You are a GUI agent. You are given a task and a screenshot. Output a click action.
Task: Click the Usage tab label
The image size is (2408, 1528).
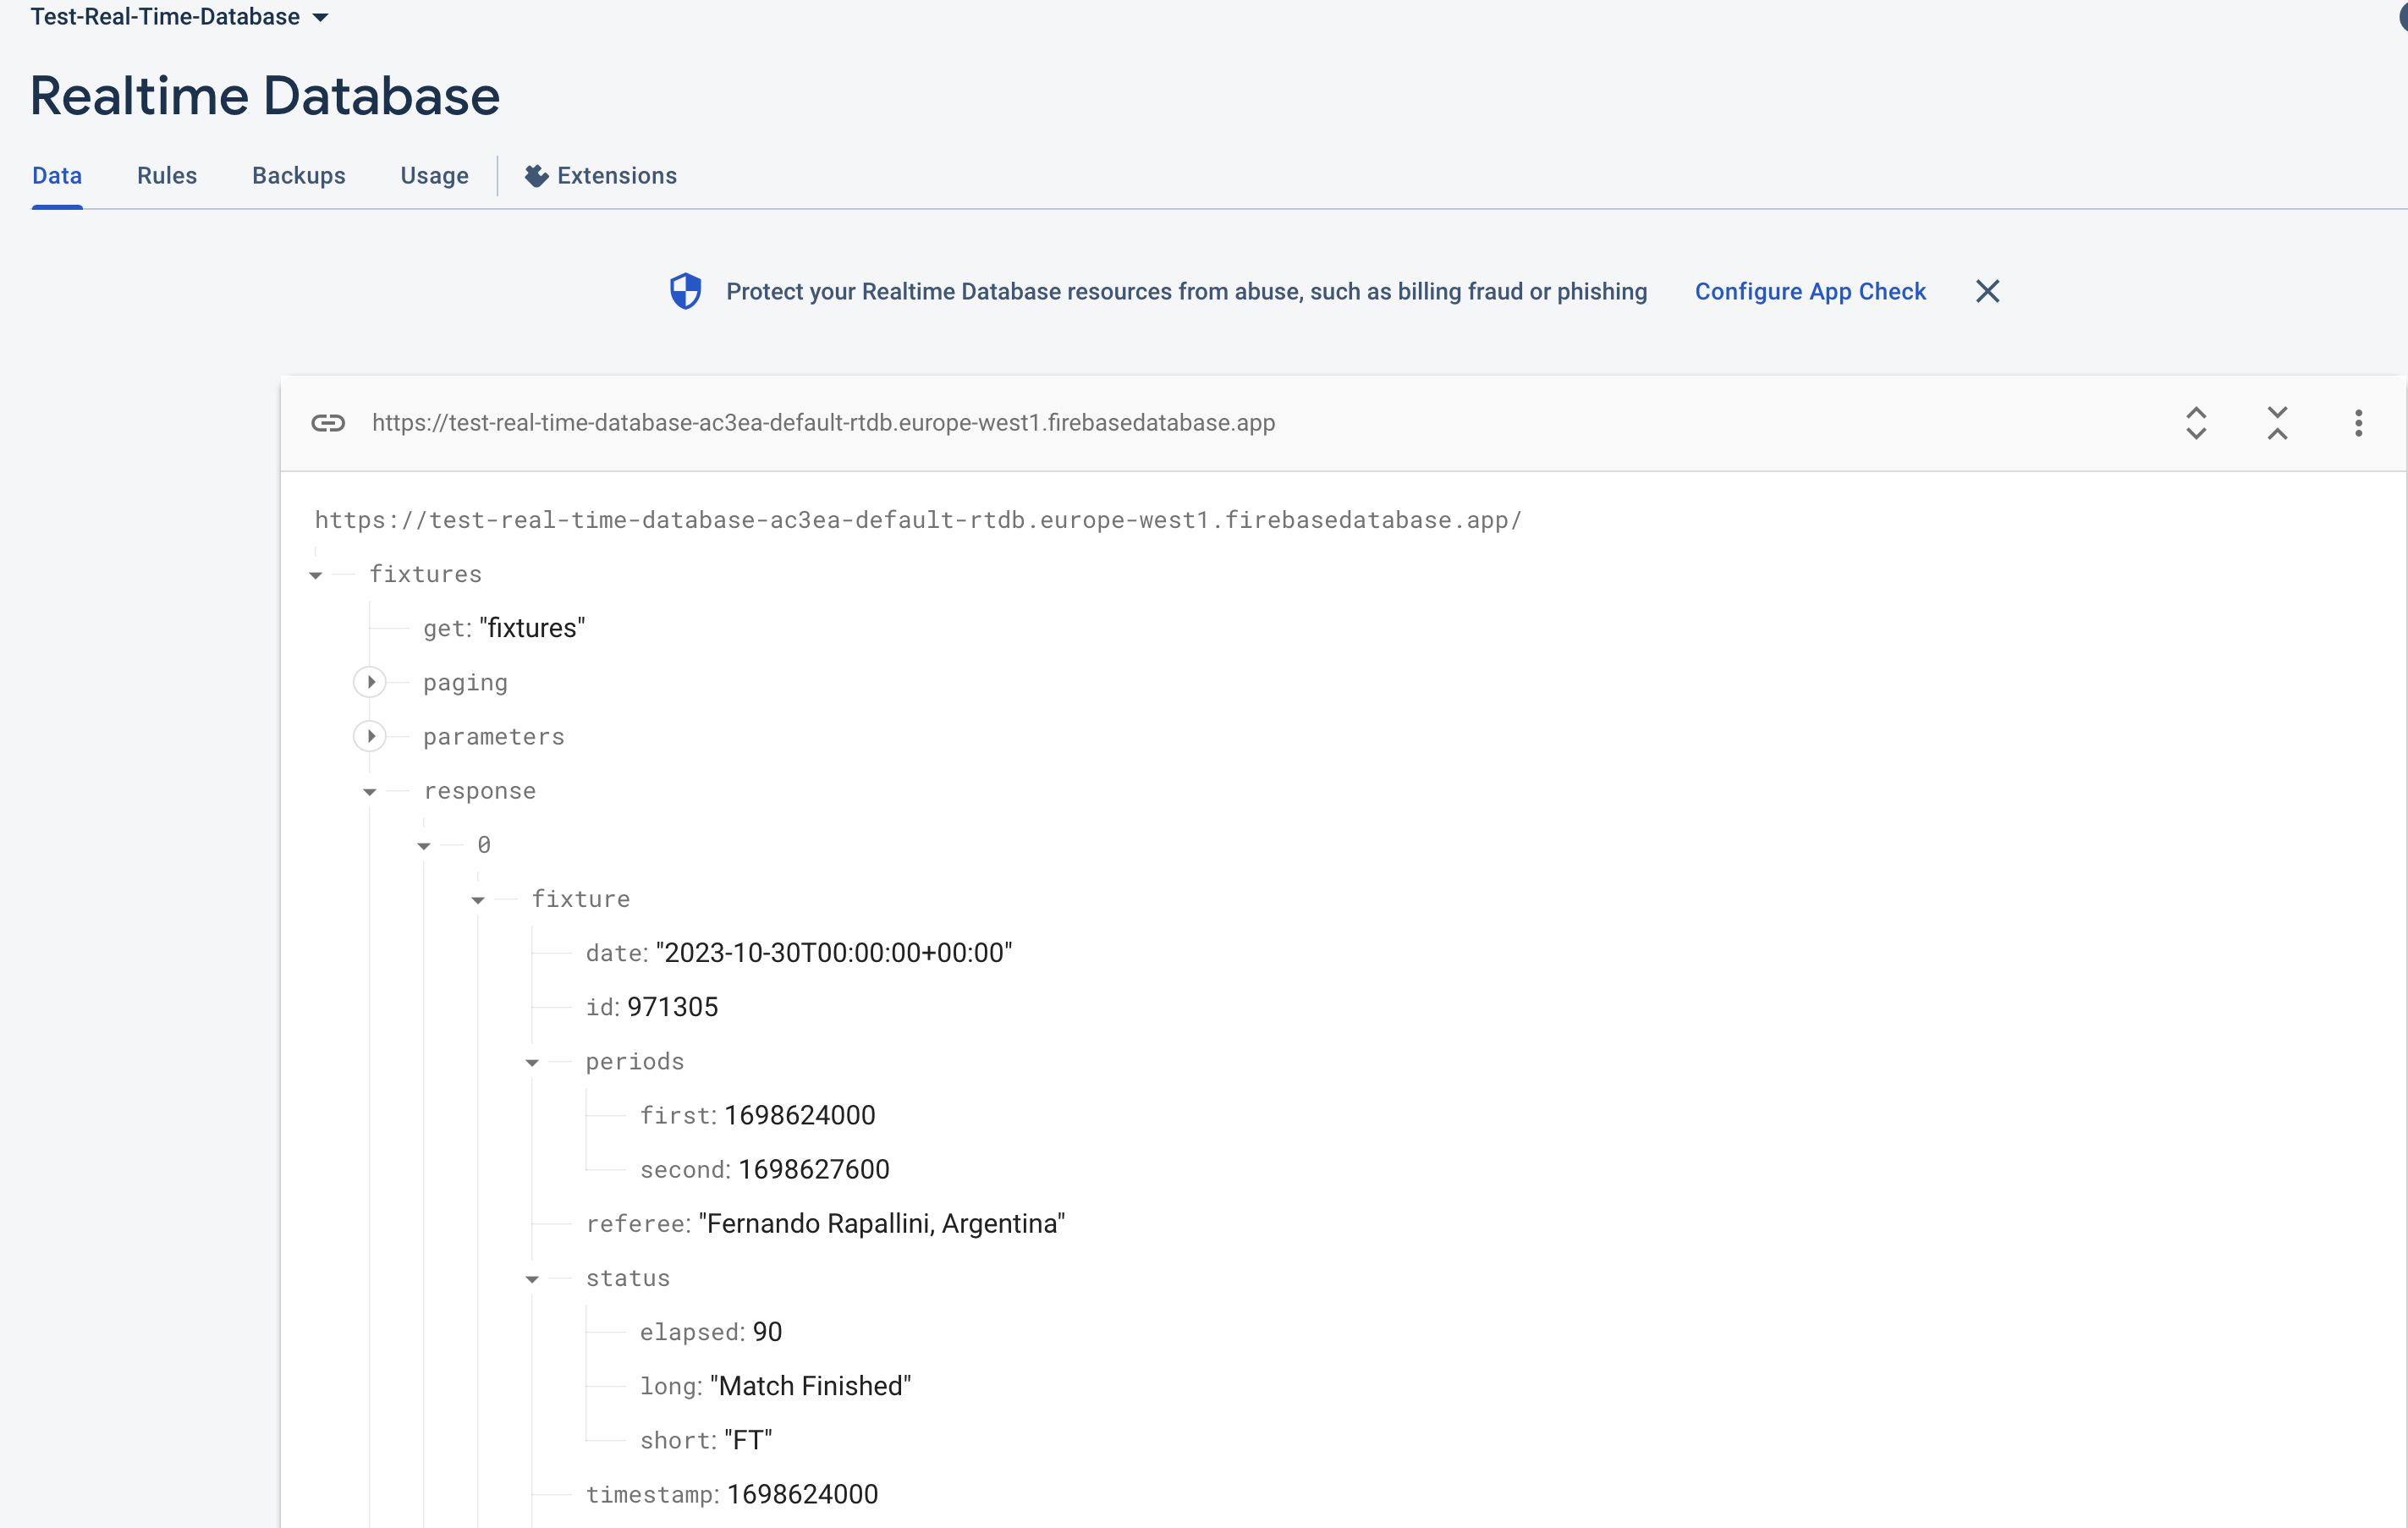point(435,175)
